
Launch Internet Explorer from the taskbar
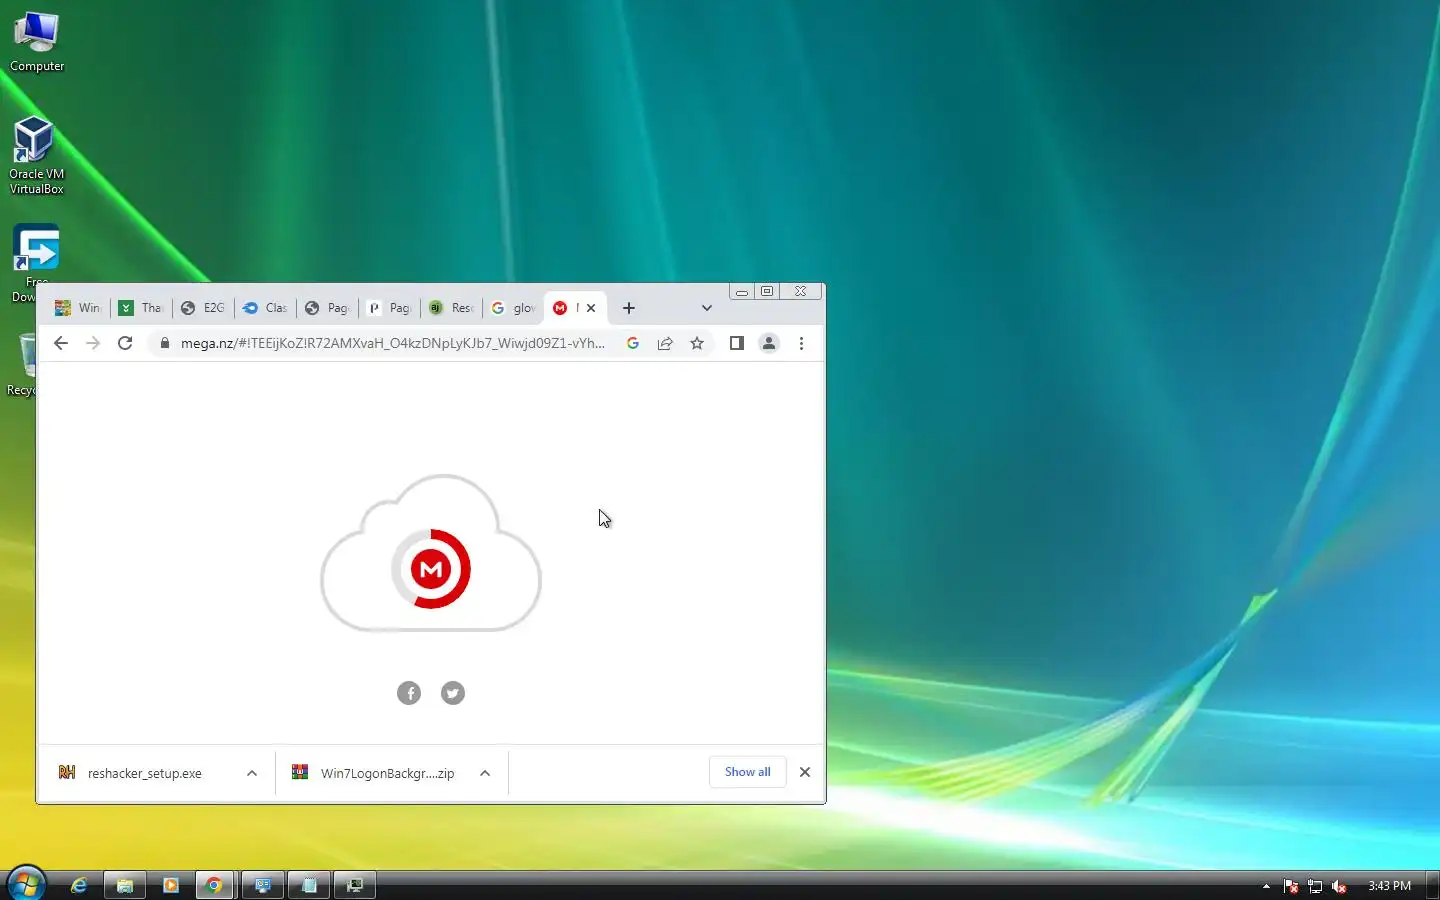[78, 885]
